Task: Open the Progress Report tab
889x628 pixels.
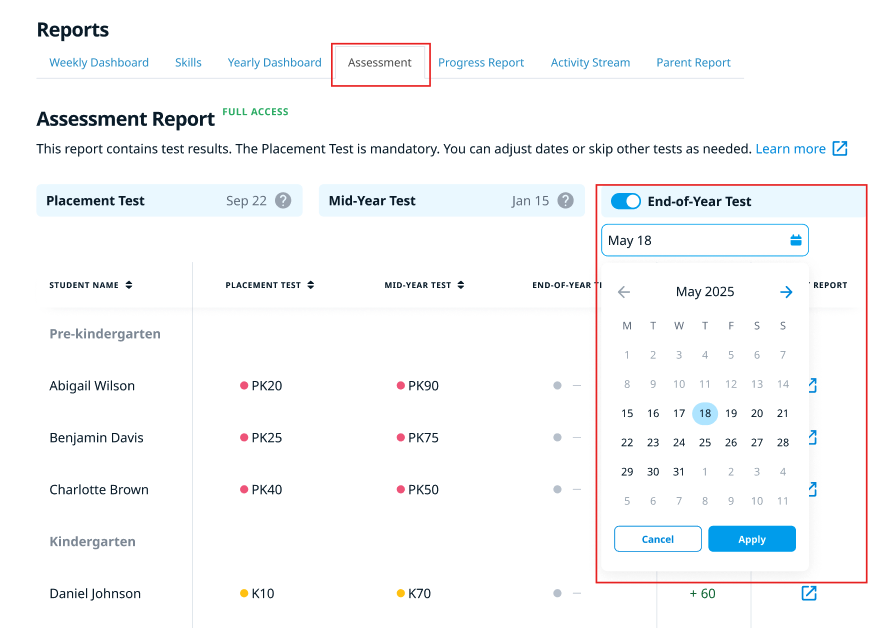Action: coord(481,62)
